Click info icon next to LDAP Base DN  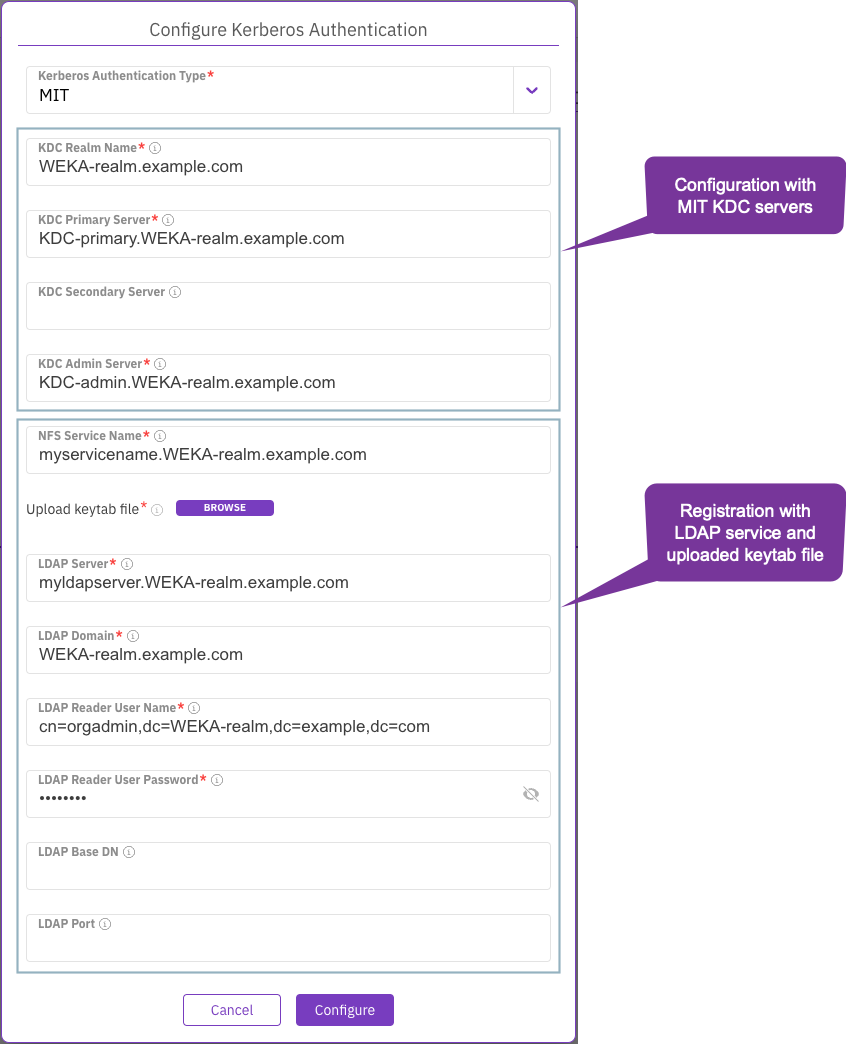[x=129, y=852]
